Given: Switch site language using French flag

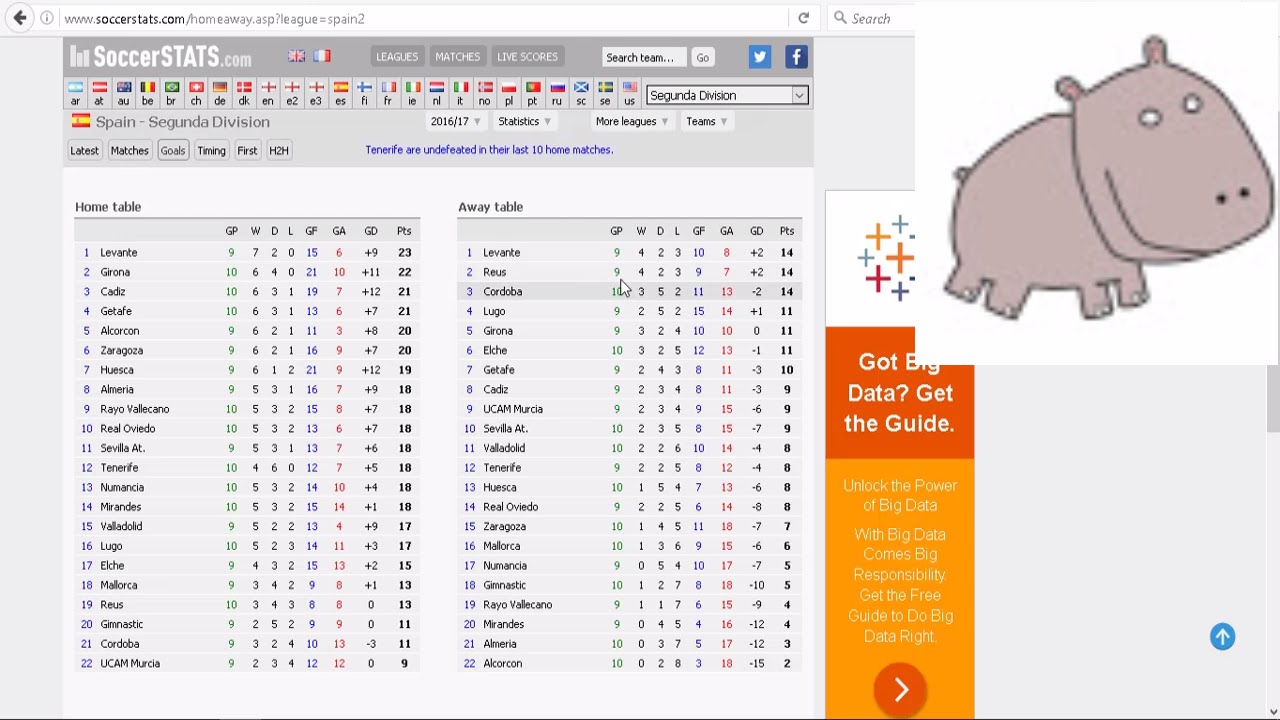Looking at the screenshot, I should pos(322,56).
